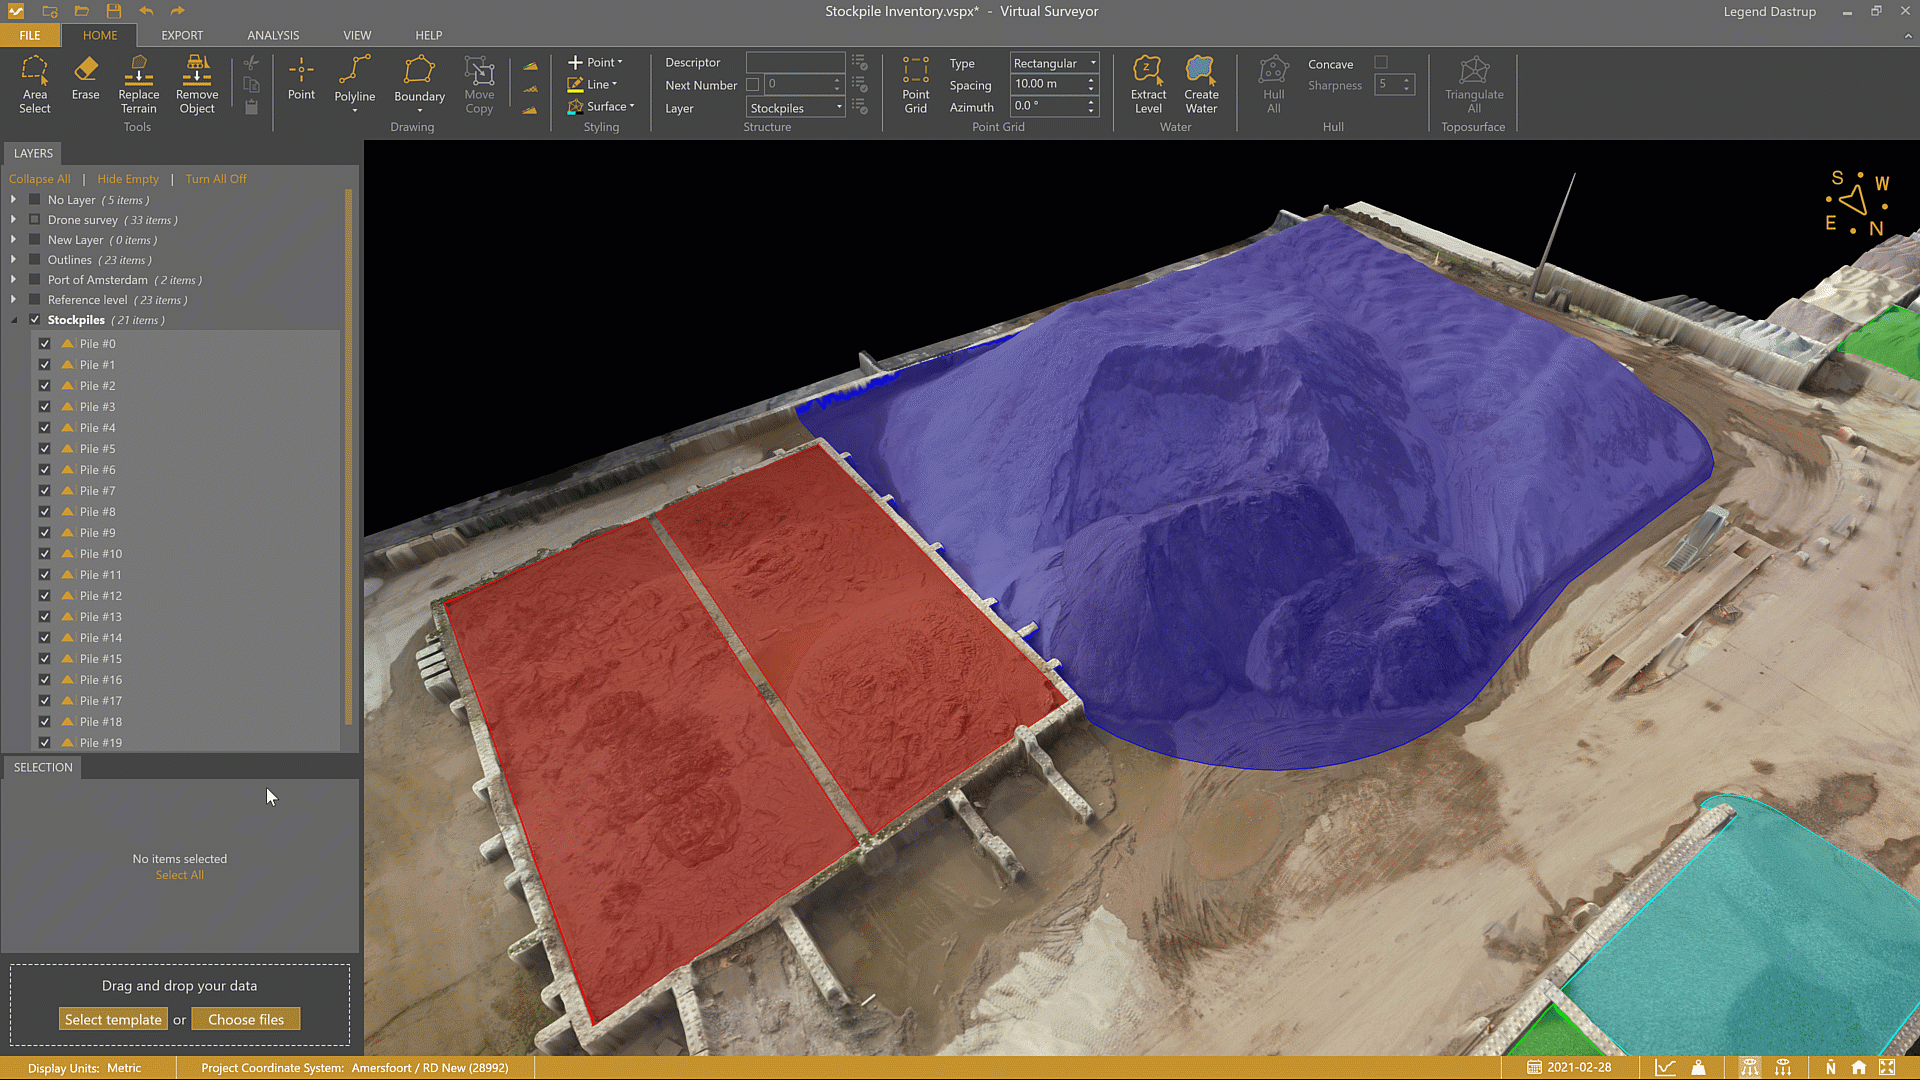Switch to the ANALYSIS ribbon tab

click(273, 35)
